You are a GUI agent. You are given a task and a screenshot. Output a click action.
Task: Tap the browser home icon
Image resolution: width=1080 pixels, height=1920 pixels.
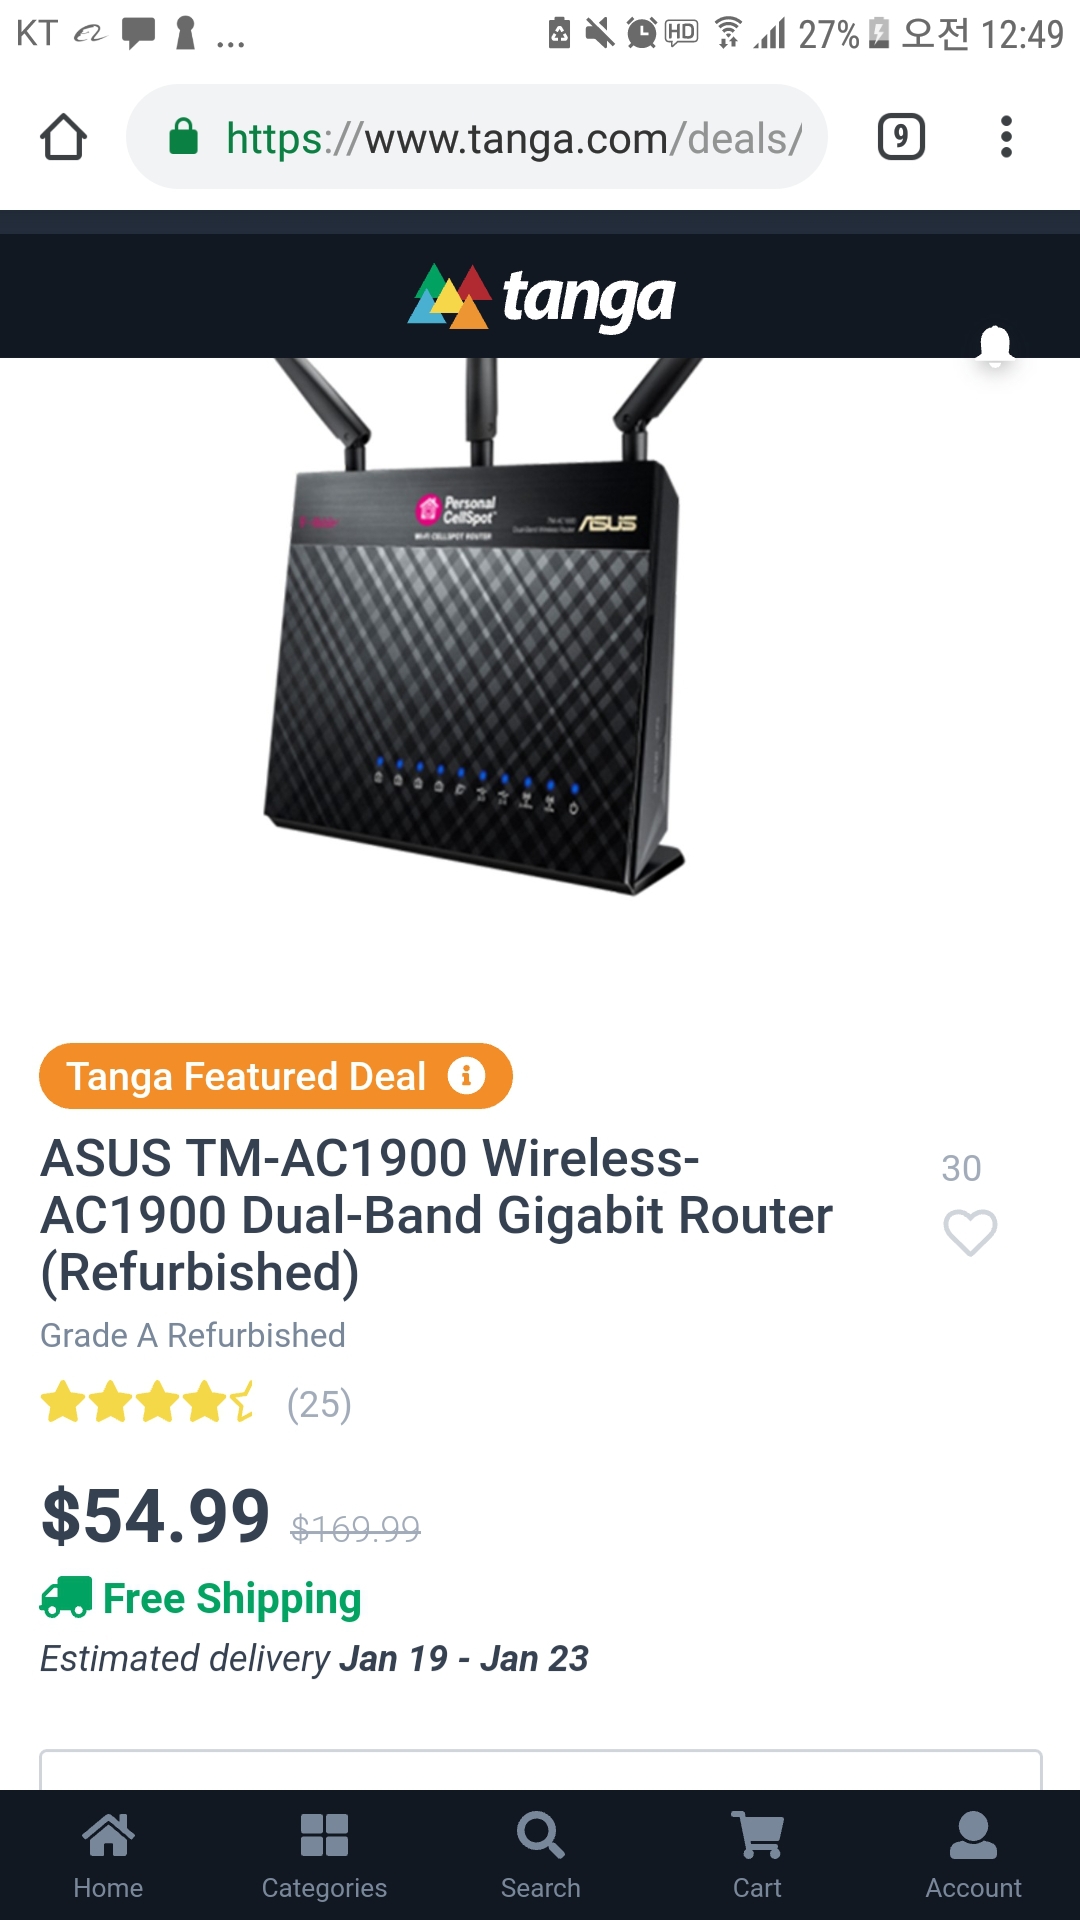point(63,137)
